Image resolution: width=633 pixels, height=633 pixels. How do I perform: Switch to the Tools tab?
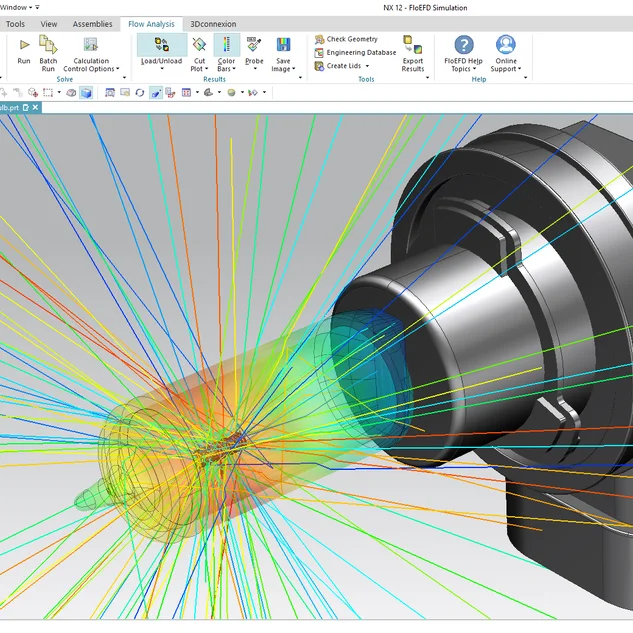[15, 24]
